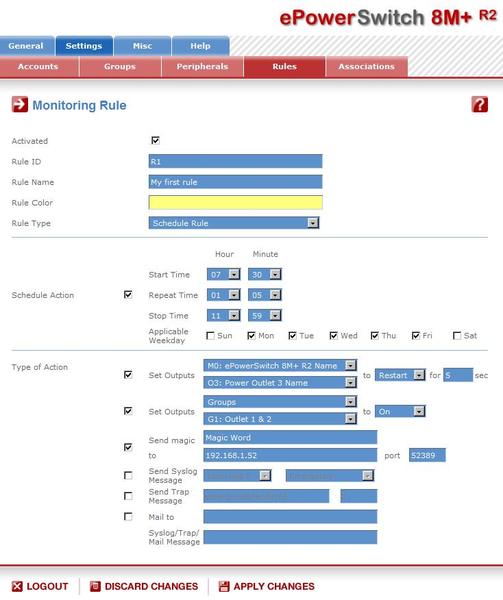Click the yellow Rule Color swatch
Viewport: 503px width, 600px height.
(x=236, y=202)
